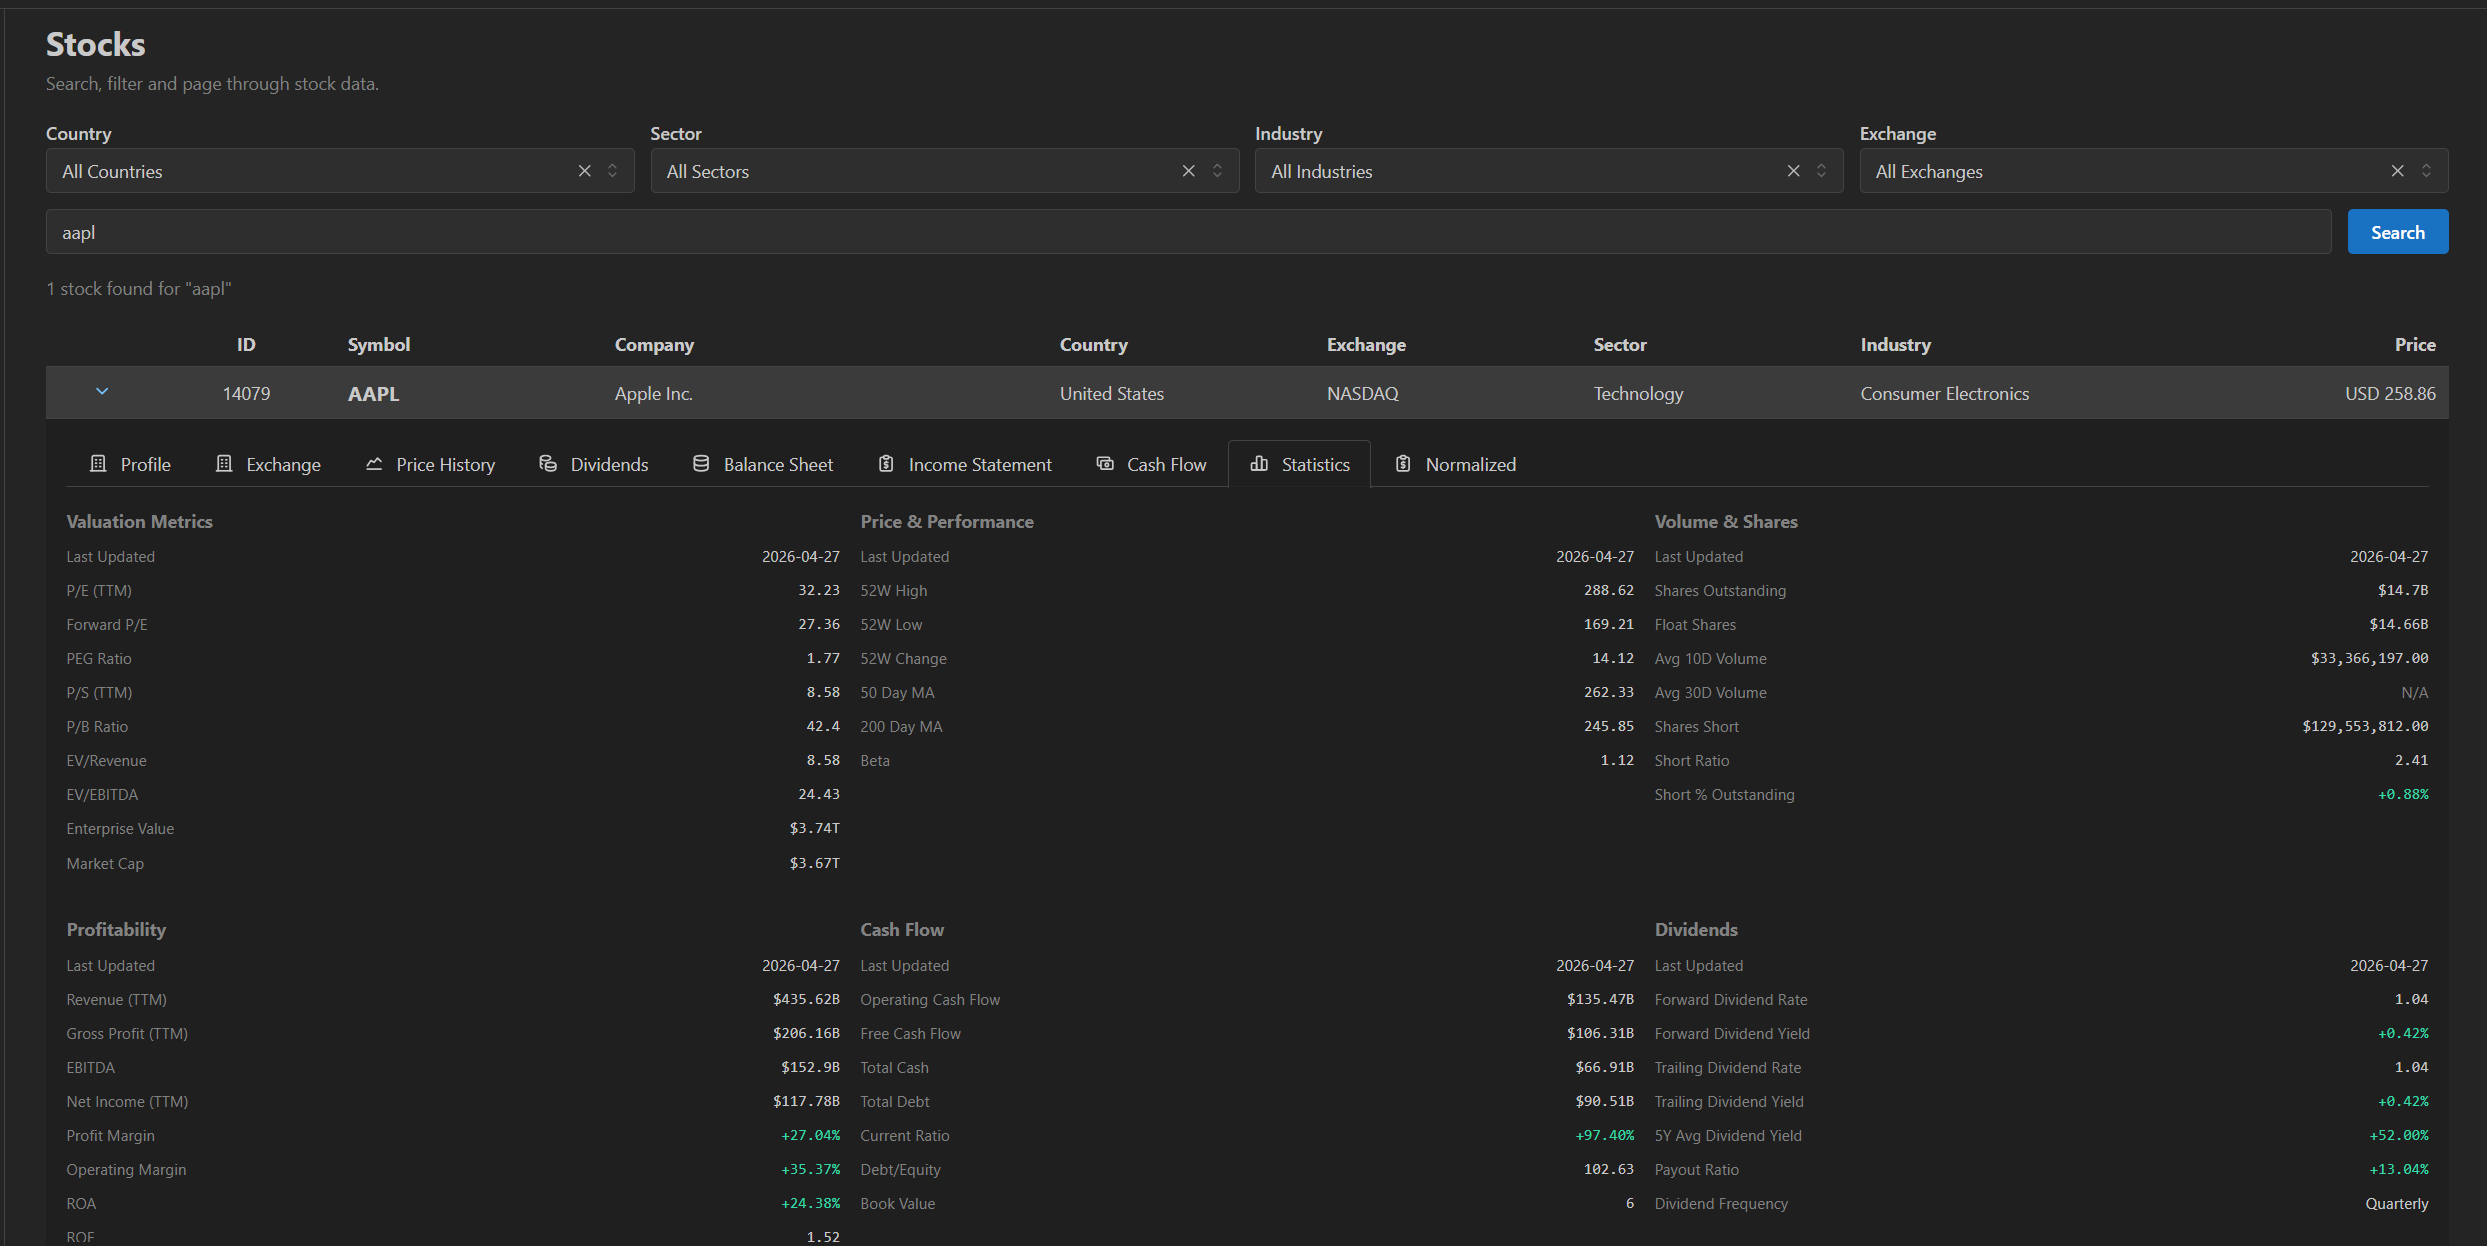2487x1246 pixels.
Task: Open the All Sectors dropdown arrows
Action: tap(1217, 171)
